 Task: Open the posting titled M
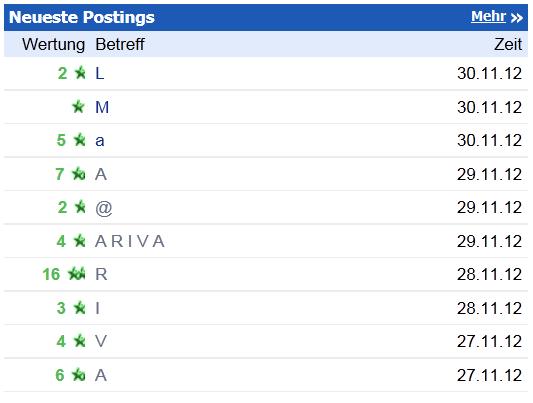coord(102,107)
